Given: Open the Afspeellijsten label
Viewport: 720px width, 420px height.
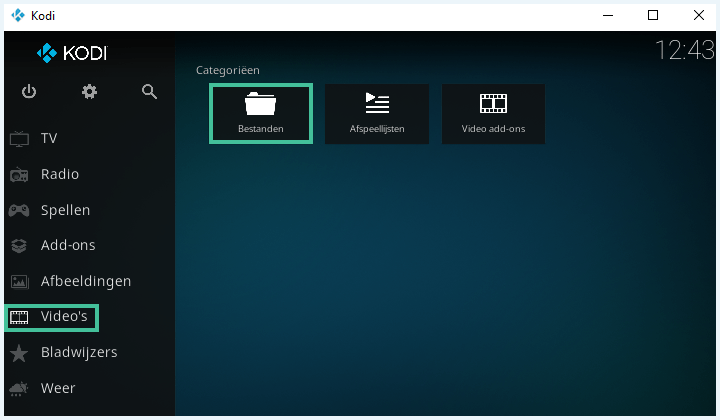Looking at the screenshot, I should (x=377, y=129).
